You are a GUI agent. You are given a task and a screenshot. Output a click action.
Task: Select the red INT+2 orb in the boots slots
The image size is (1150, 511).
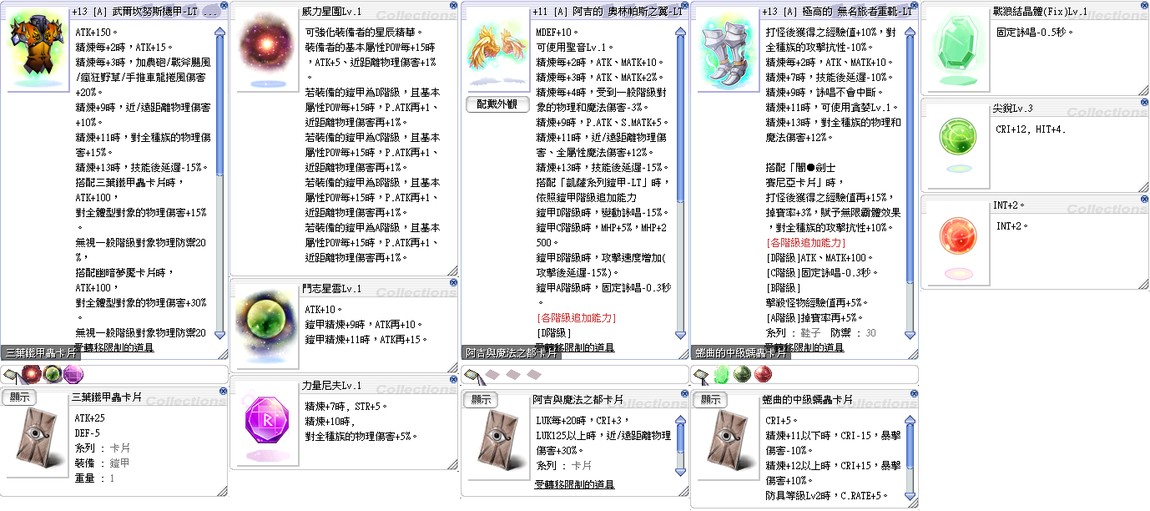[763, 375]
